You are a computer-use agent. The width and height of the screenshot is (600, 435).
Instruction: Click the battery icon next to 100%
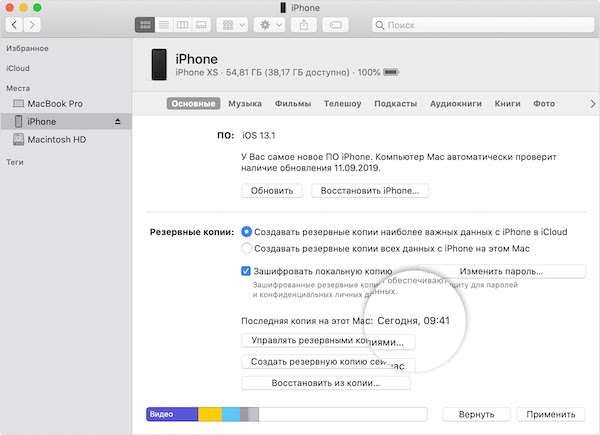pyautogui.click(x=391, y=72)
